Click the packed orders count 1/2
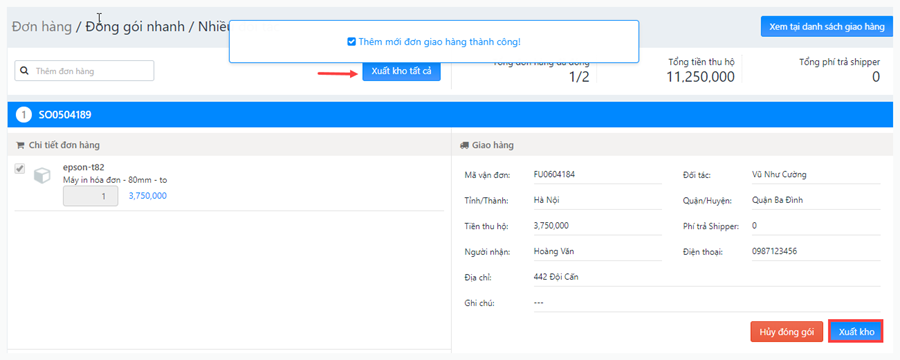The height and width of the screenshot is (360, 900). point(579,77)
